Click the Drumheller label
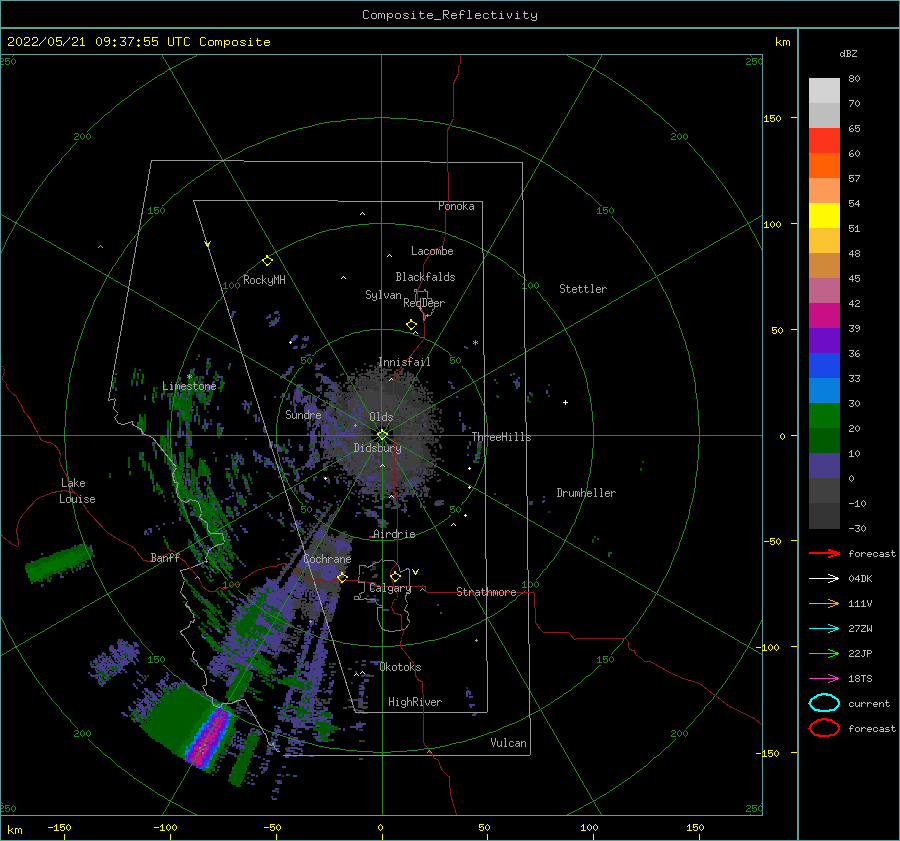Viewport: 900px width, 841px height. click(586, 493)
